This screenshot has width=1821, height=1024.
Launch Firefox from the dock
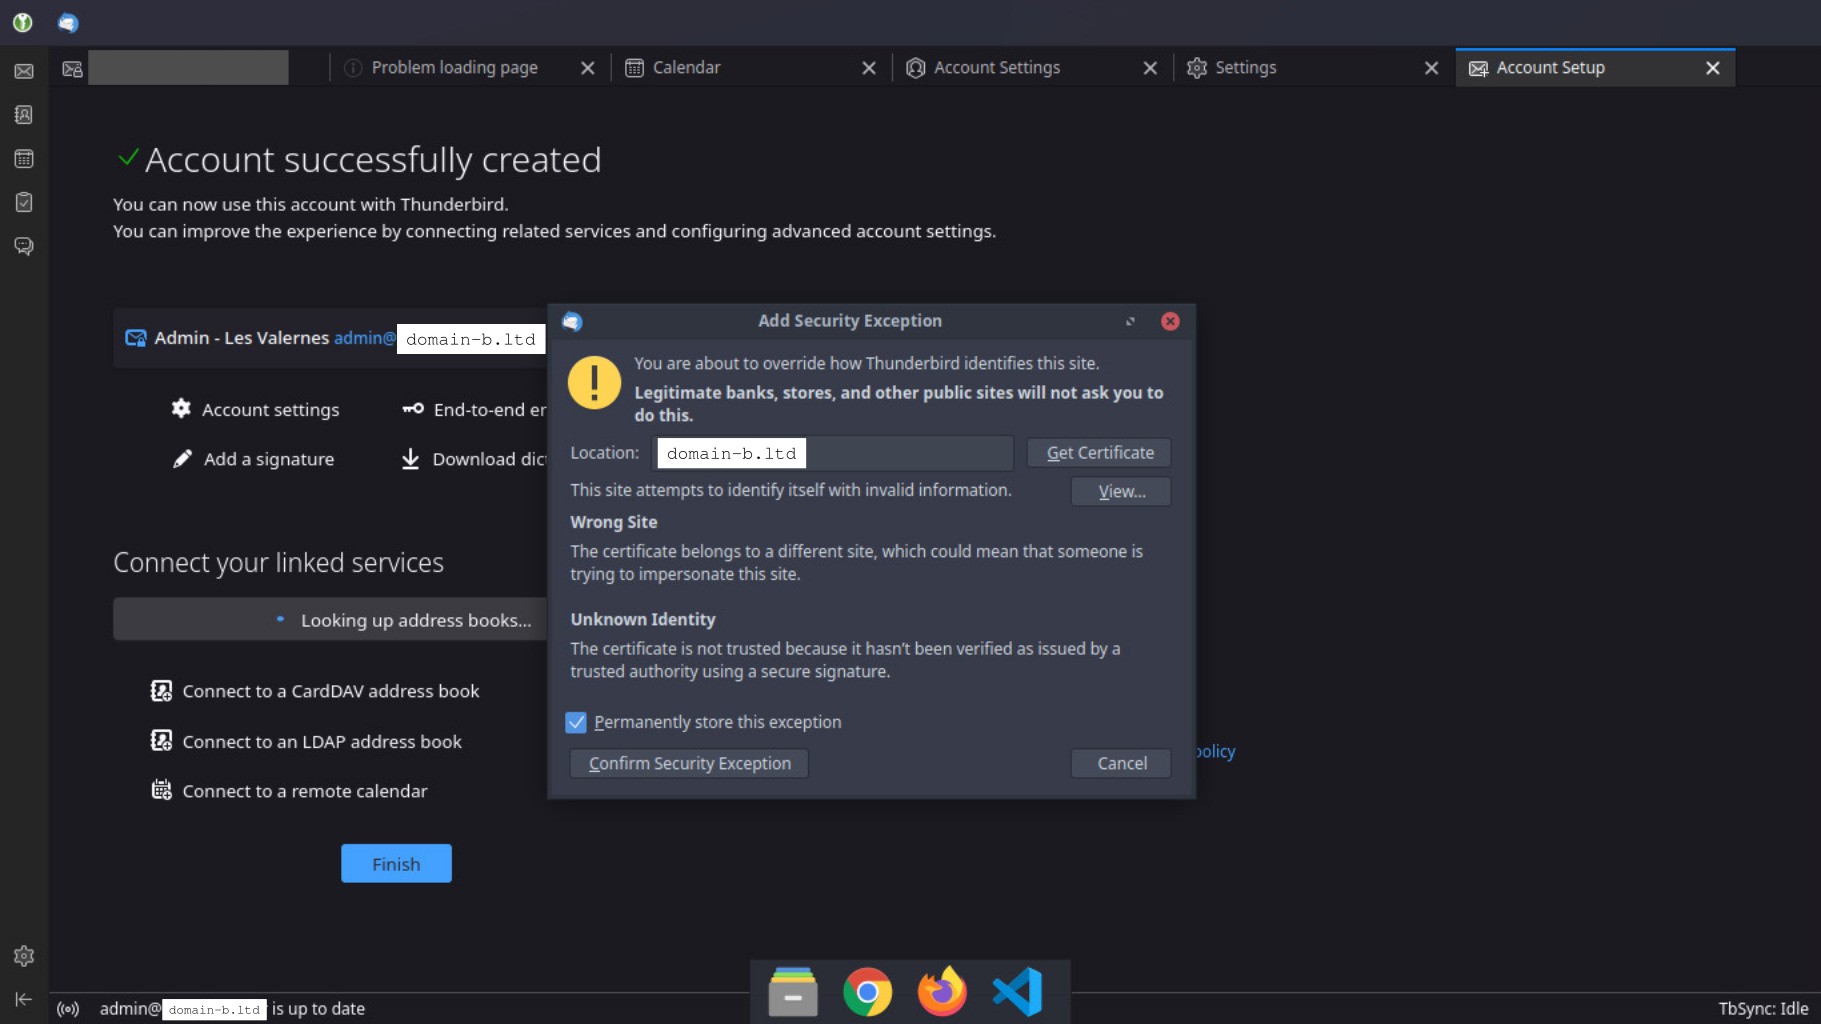click(940, 991)
